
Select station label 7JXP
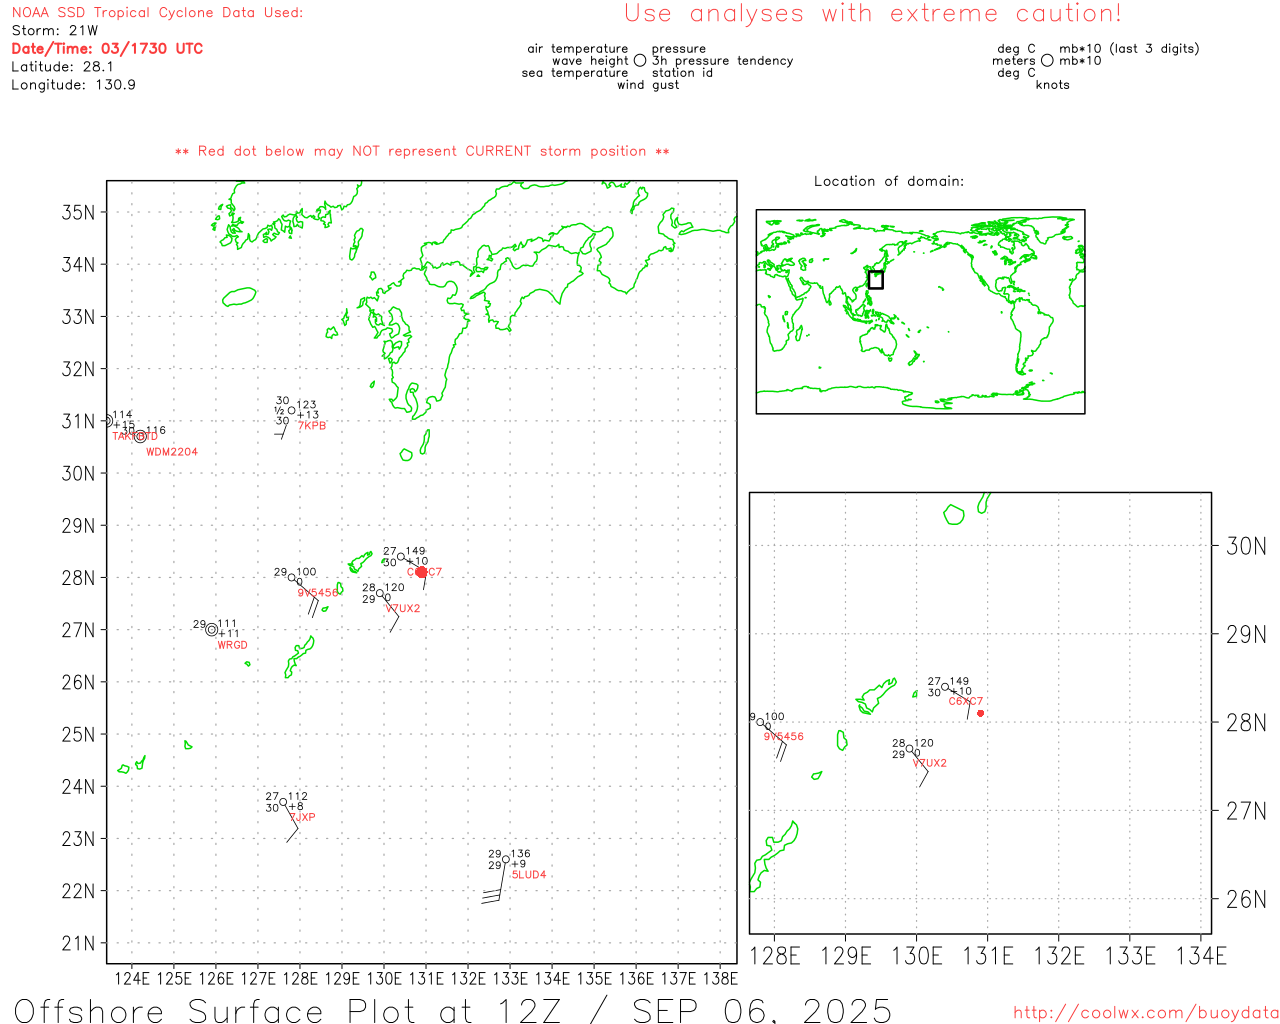tap(303, 817)
